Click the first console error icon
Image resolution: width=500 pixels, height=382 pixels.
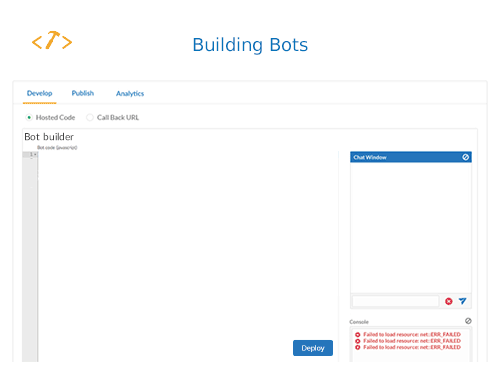(358, 335)
